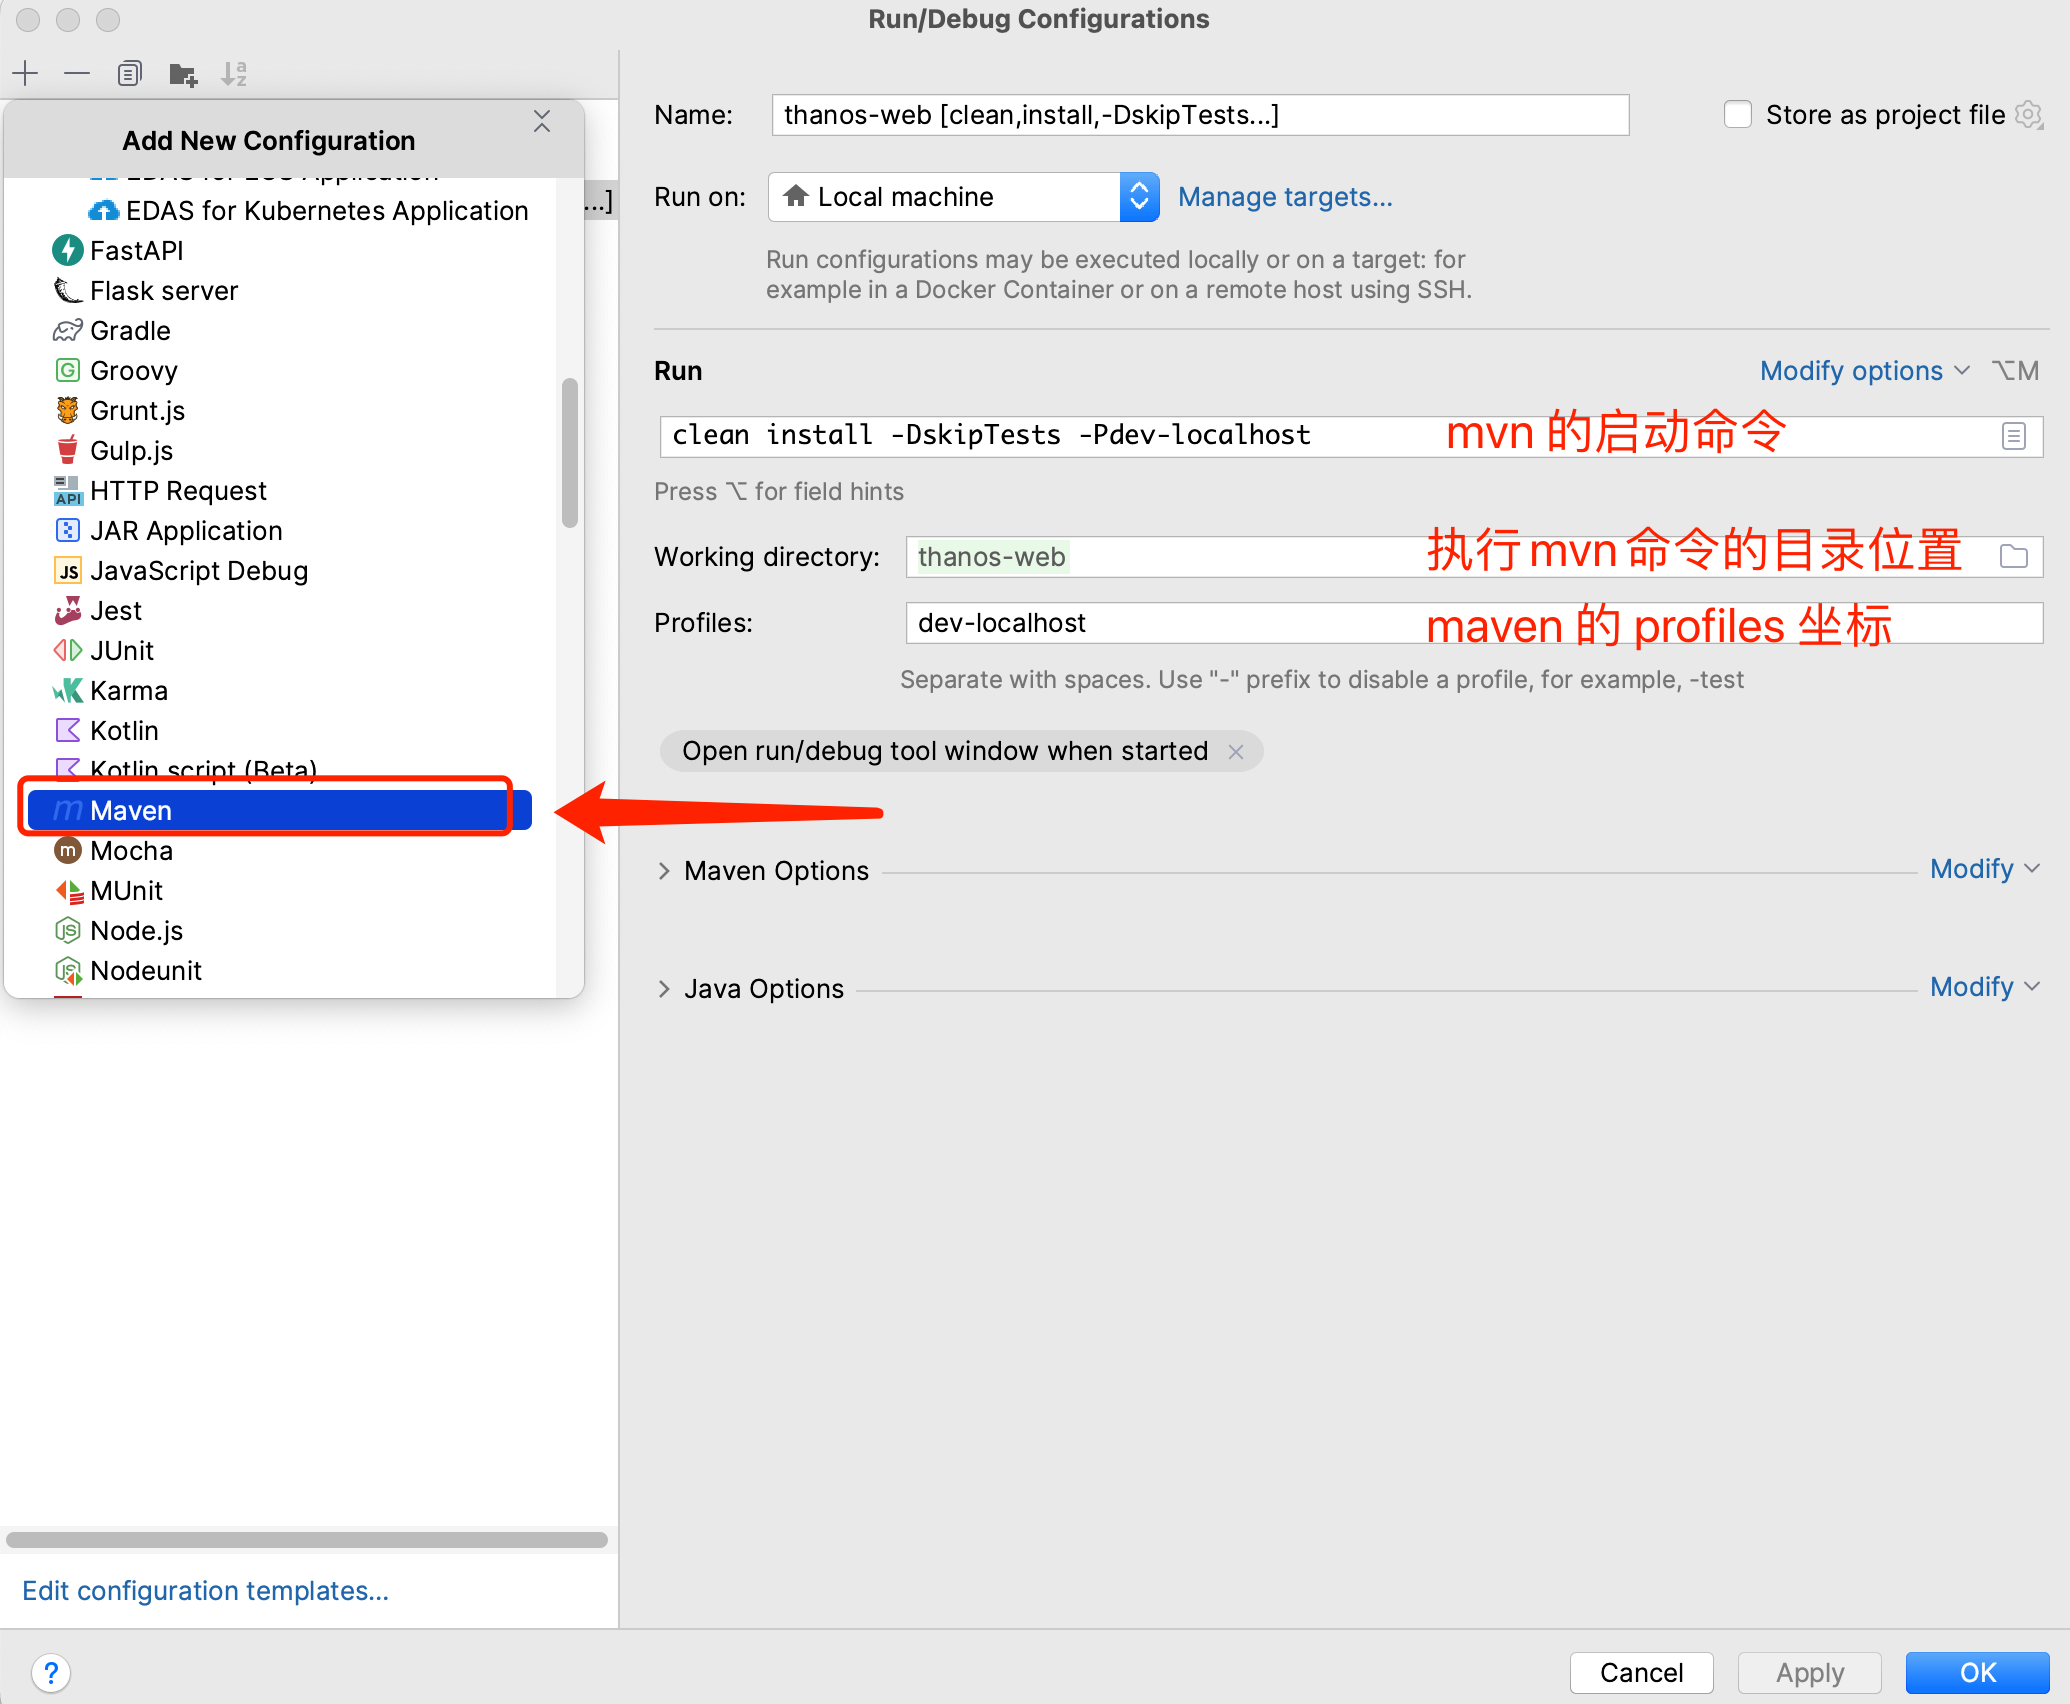Open command line expand icon in Run field
Image resolution: width=2070 pixels, height=1704 pixels.
(2013, 436)
